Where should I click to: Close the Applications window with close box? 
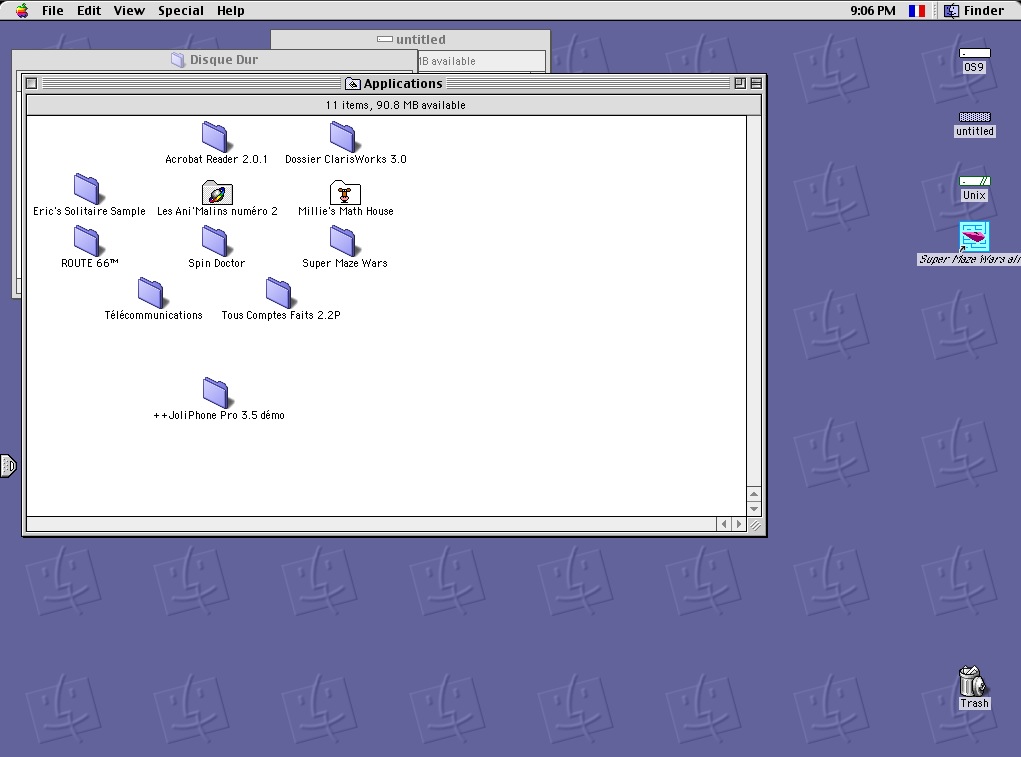[31, 83]
